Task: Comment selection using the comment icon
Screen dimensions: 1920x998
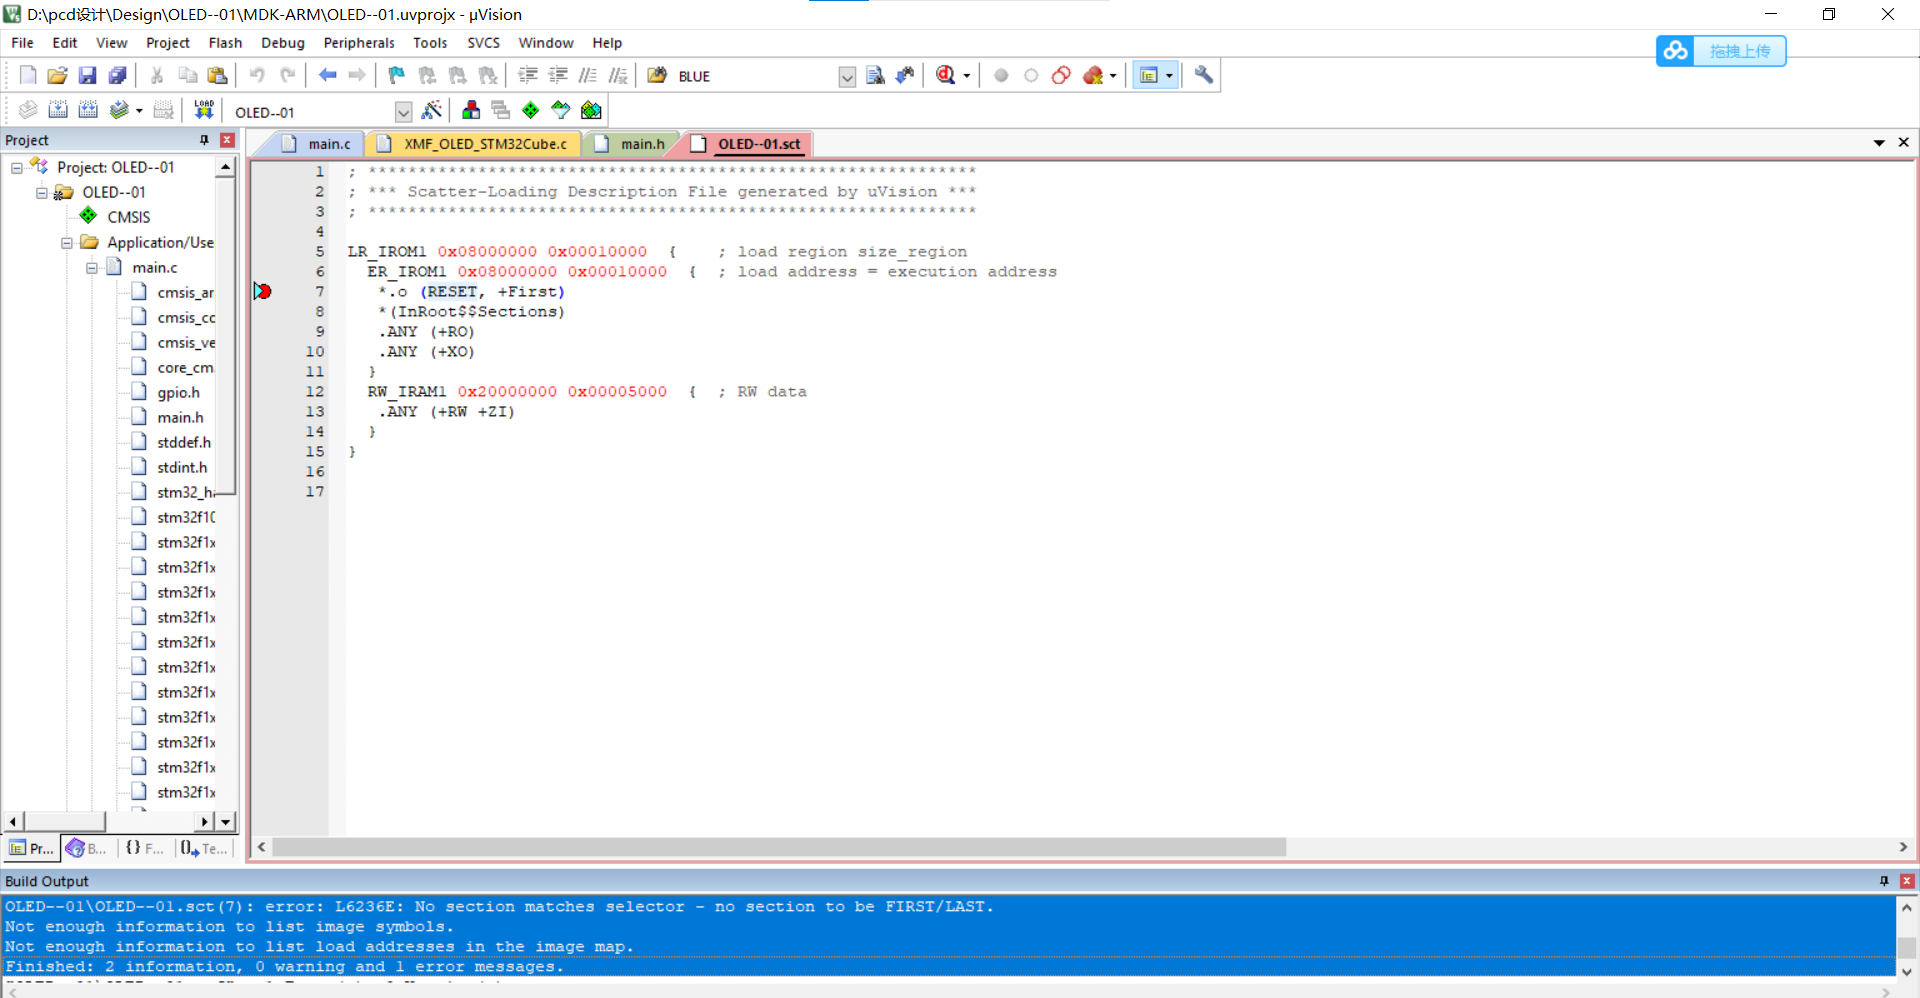Action: 588,75
